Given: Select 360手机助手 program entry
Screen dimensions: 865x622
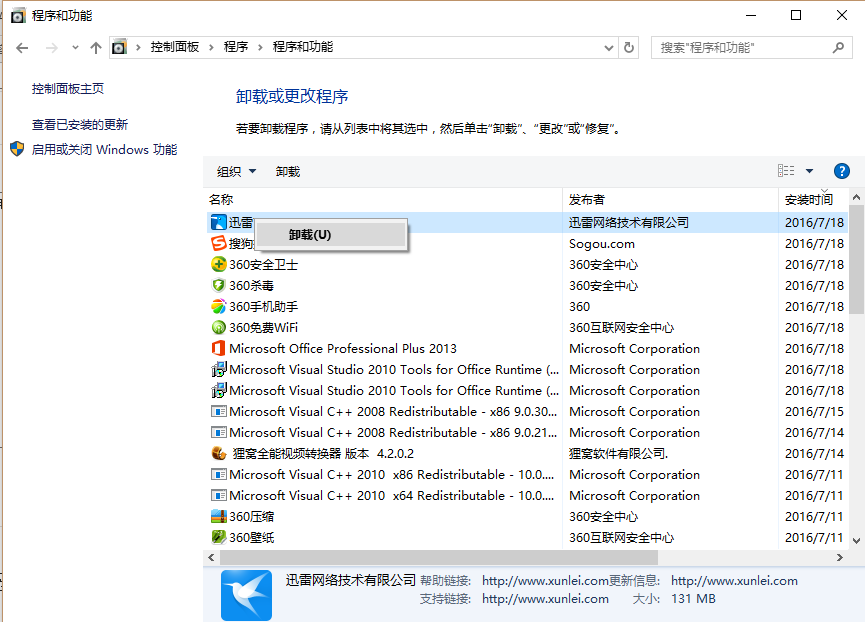Looking at the screenshot, I should [x=264, y=307].
